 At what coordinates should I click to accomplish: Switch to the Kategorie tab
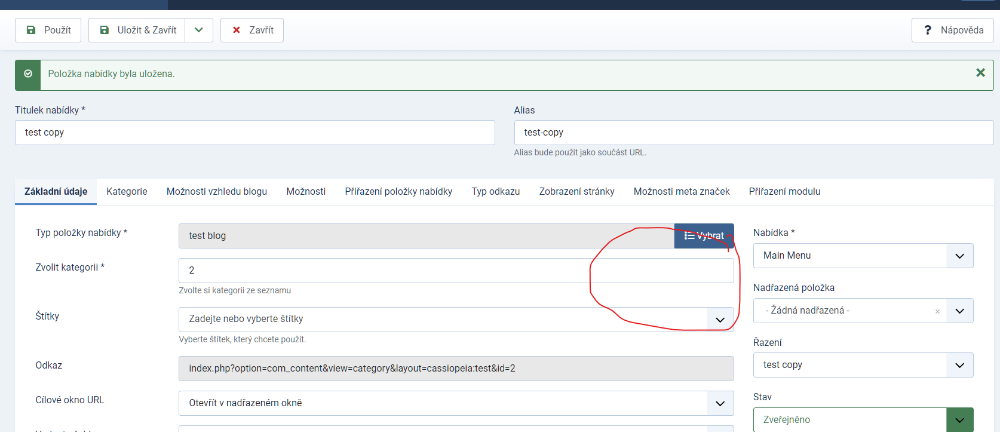(x=127, y=191)
